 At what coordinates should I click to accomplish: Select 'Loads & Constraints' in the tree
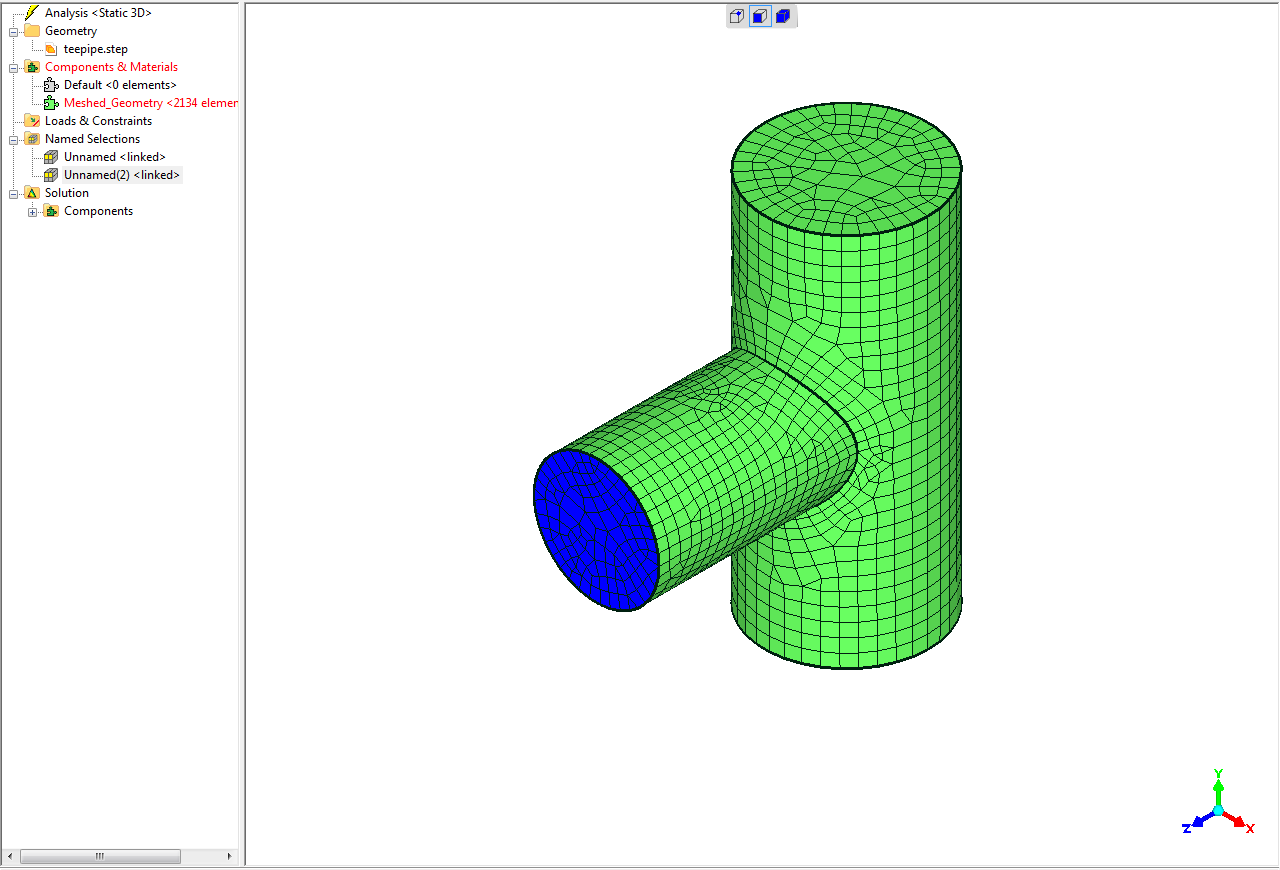click(x=98, y=121)
